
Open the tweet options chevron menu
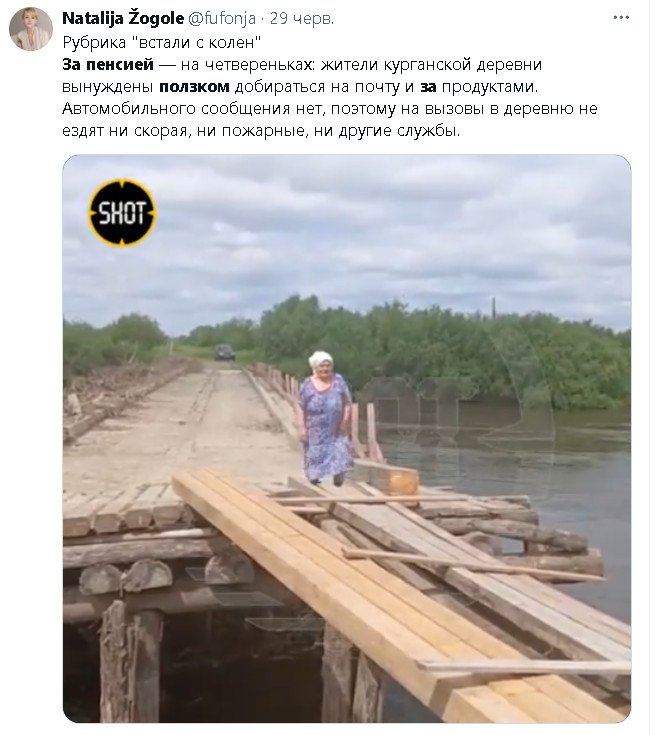(x=623, y=18)
